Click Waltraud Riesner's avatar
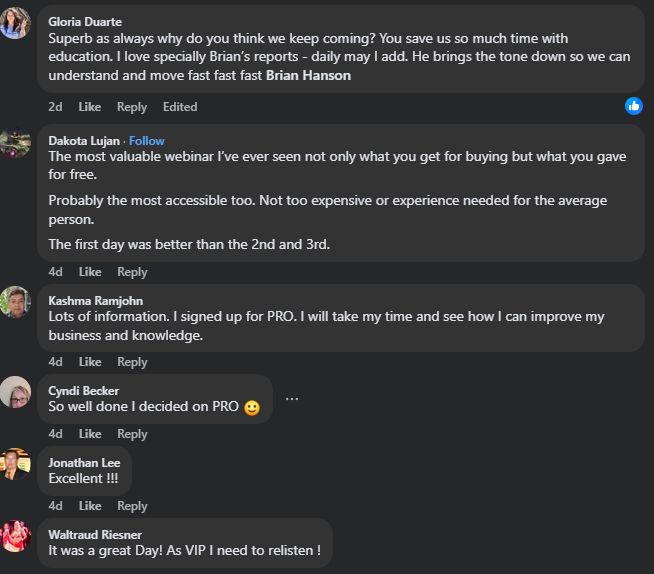The height and width of the screenshot is (574, 654). [x=15, y=536]
